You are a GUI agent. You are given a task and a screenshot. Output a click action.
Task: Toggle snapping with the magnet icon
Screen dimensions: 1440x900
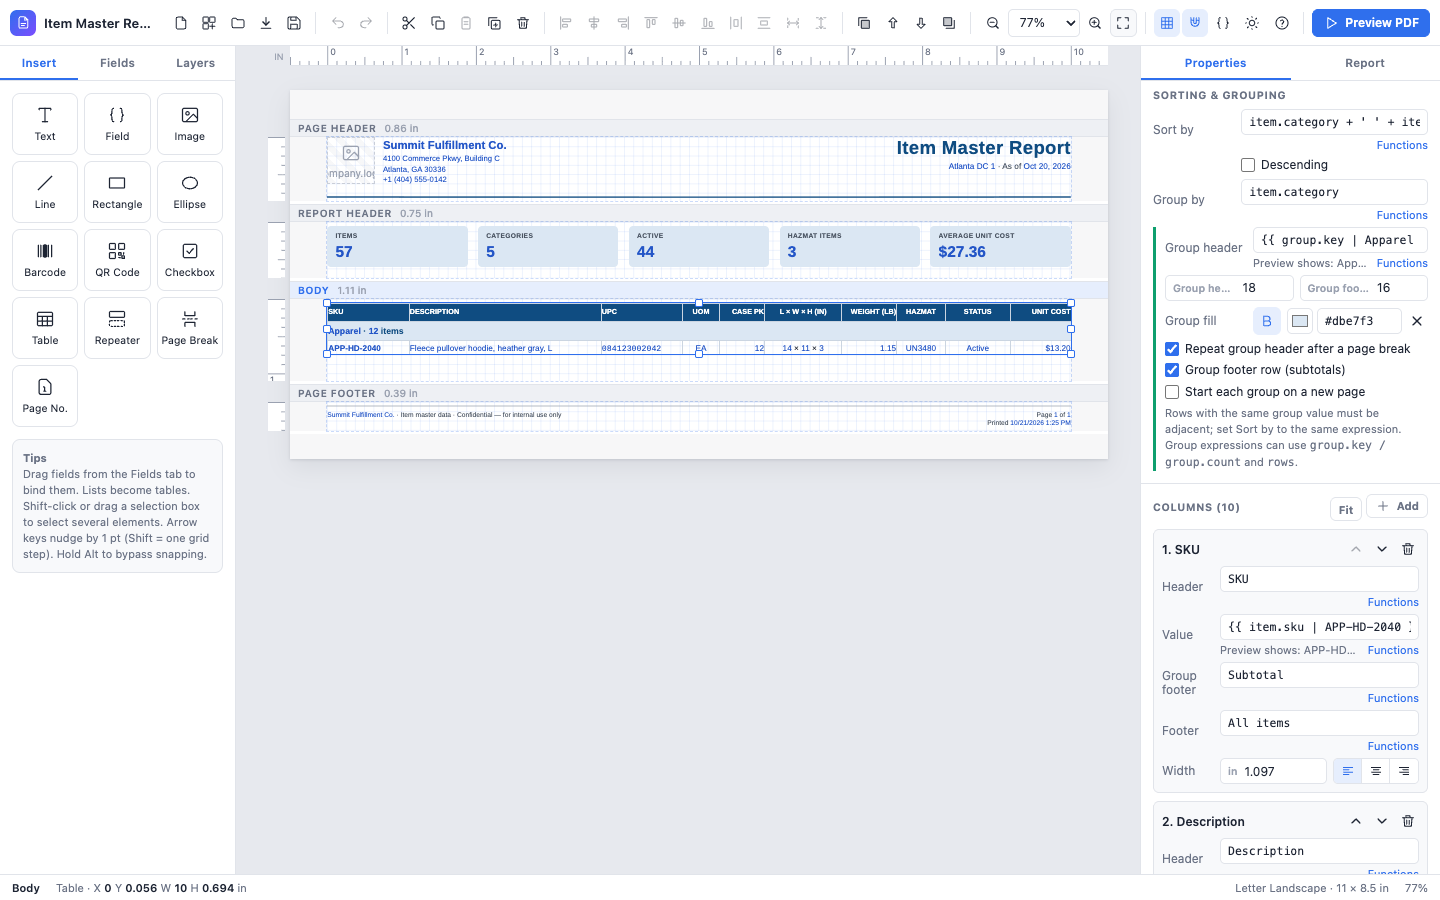(x=1195, y=23)
